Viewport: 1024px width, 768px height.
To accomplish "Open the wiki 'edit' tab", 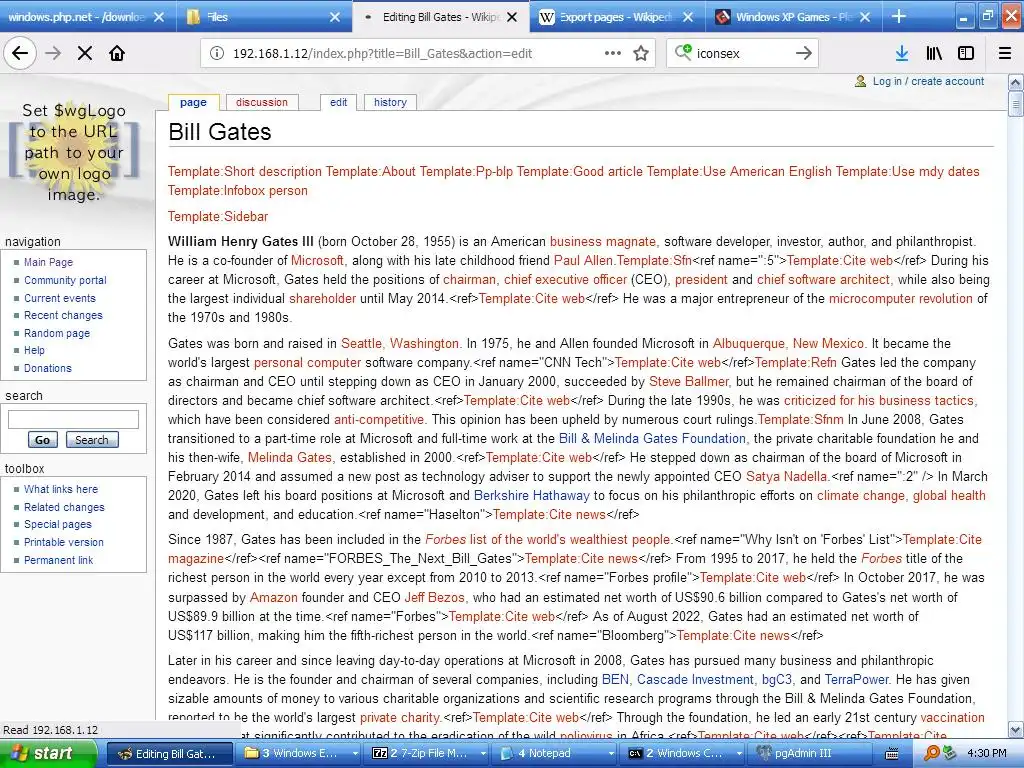I will tap(338, 103).
